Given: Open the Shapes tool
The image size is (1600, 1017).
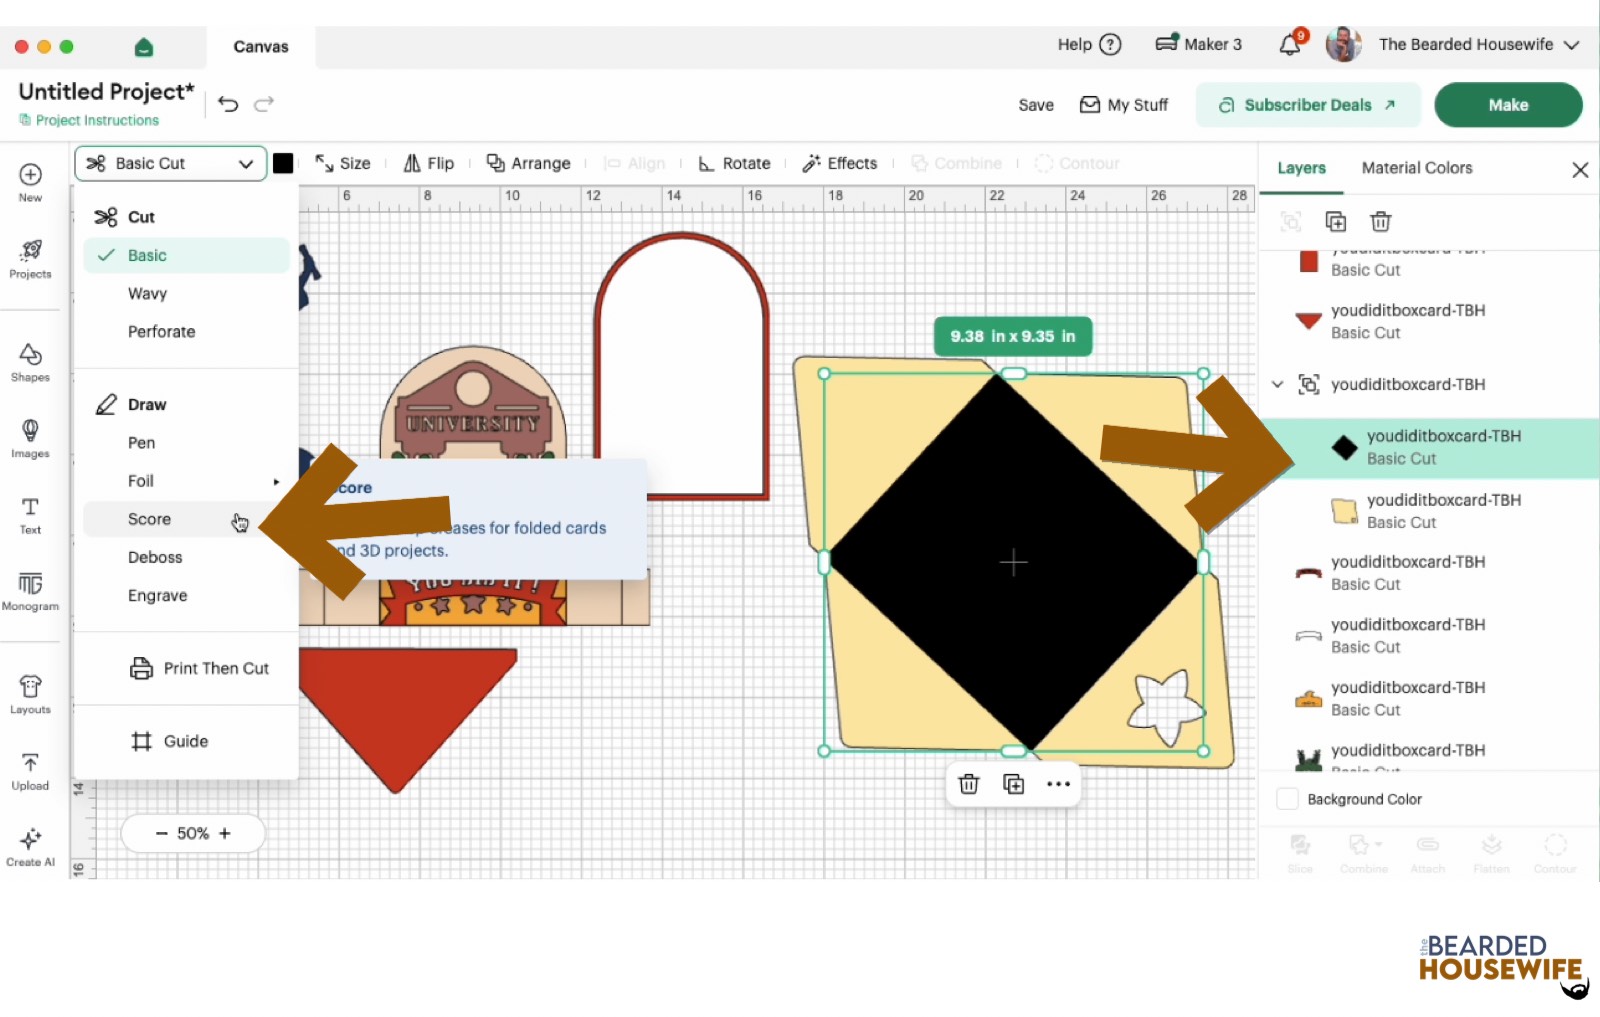Looking at the screenshot, I should tap(30, 362).
